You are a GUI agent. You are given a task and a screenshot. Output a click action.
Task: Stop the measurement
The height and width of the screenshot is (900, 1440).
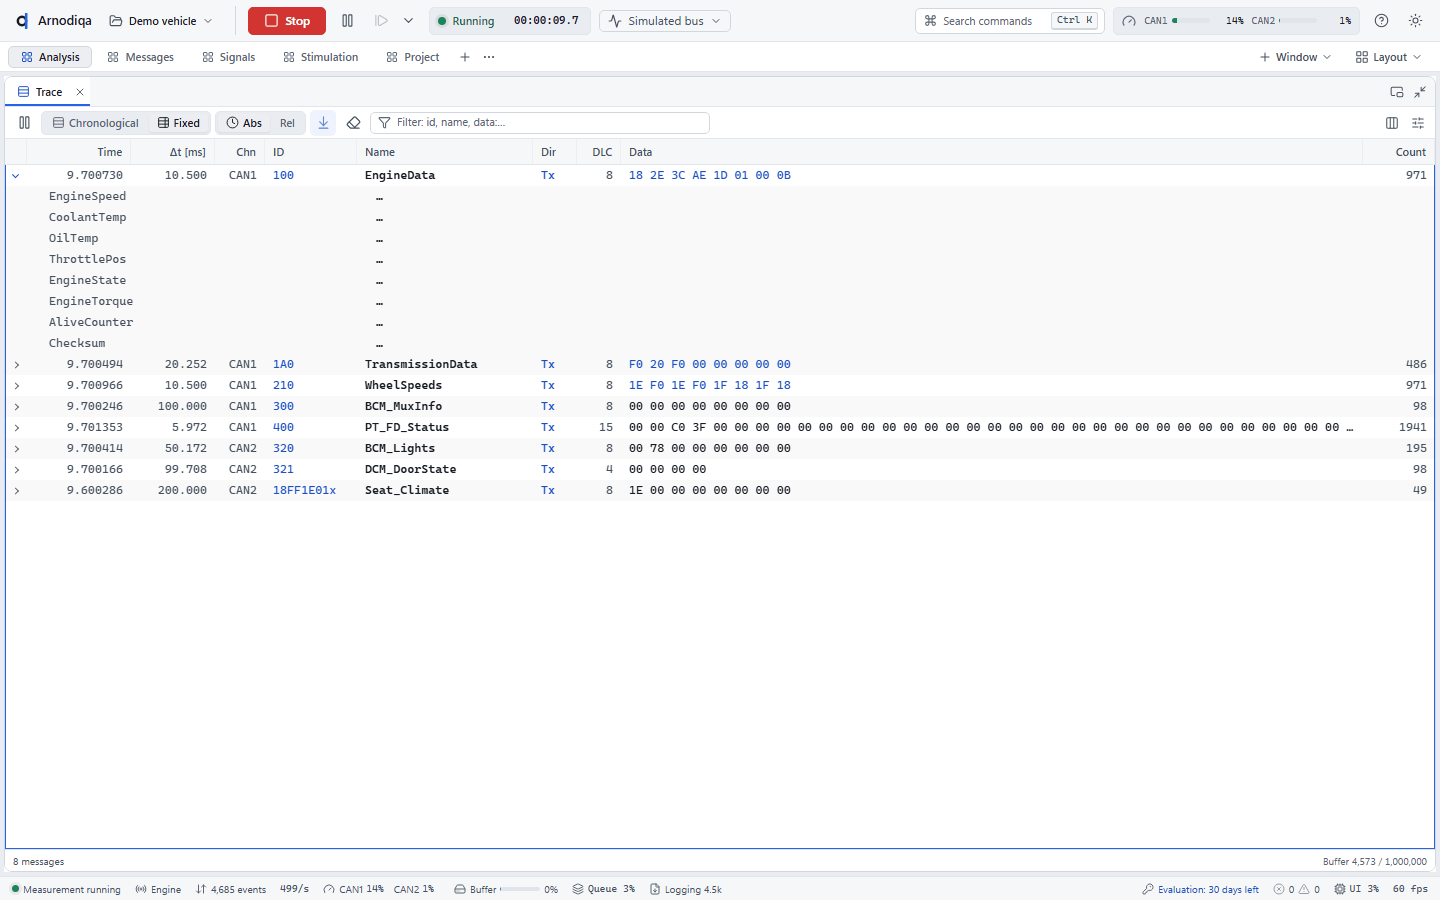click(287, 21)
